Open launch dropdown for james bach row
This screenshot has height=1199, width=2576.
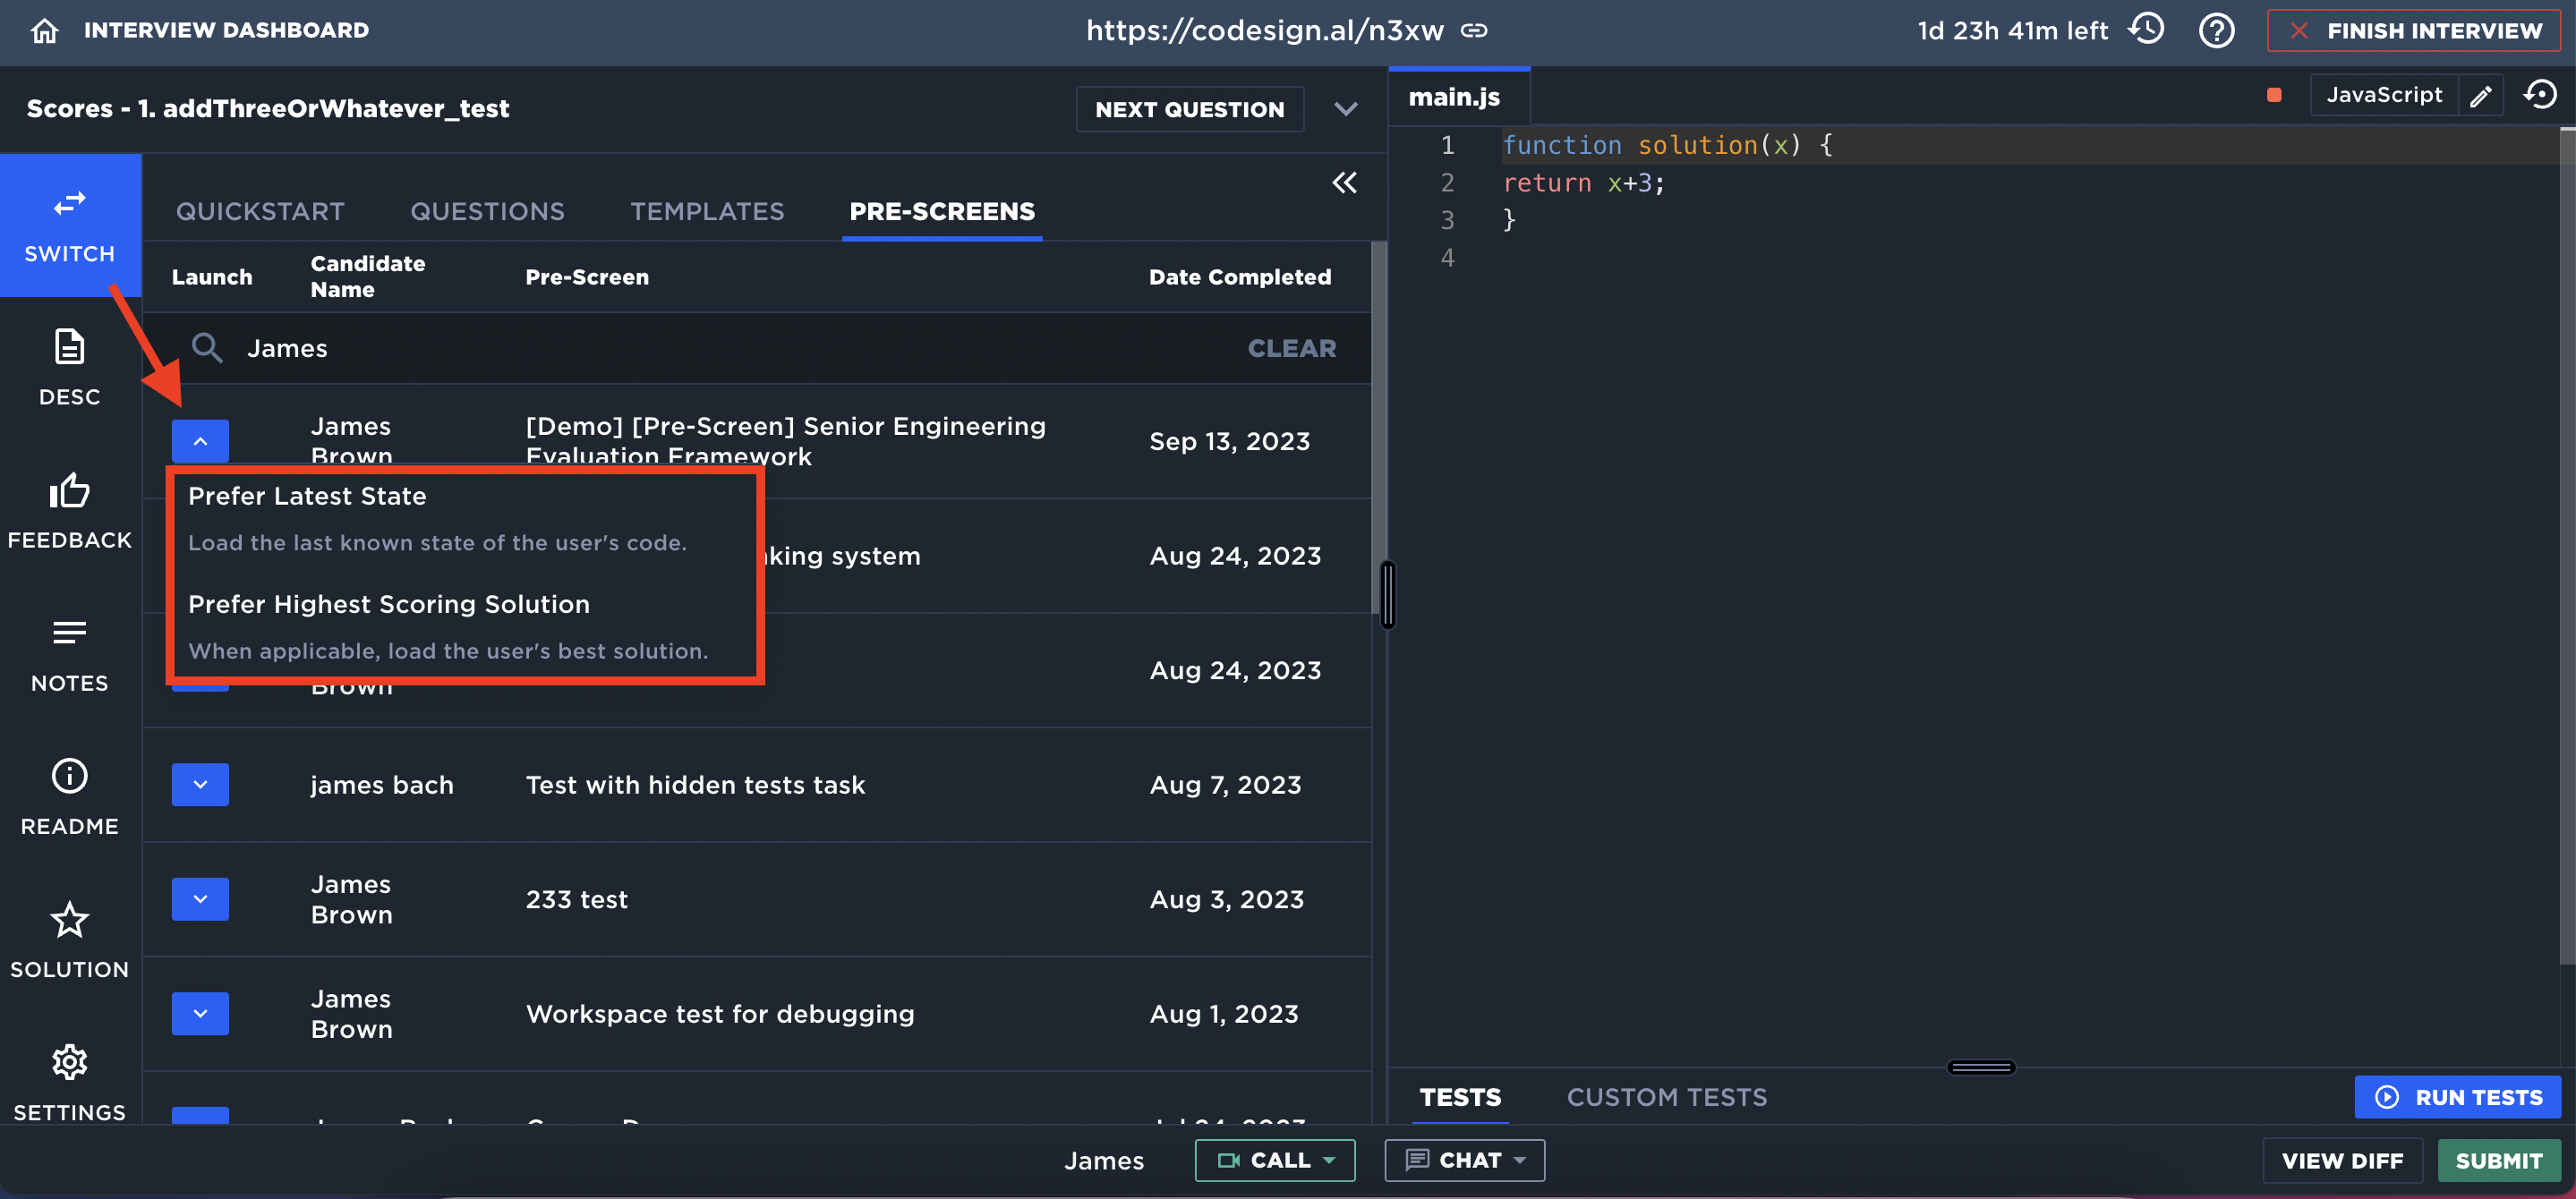[x=200, y=785]
